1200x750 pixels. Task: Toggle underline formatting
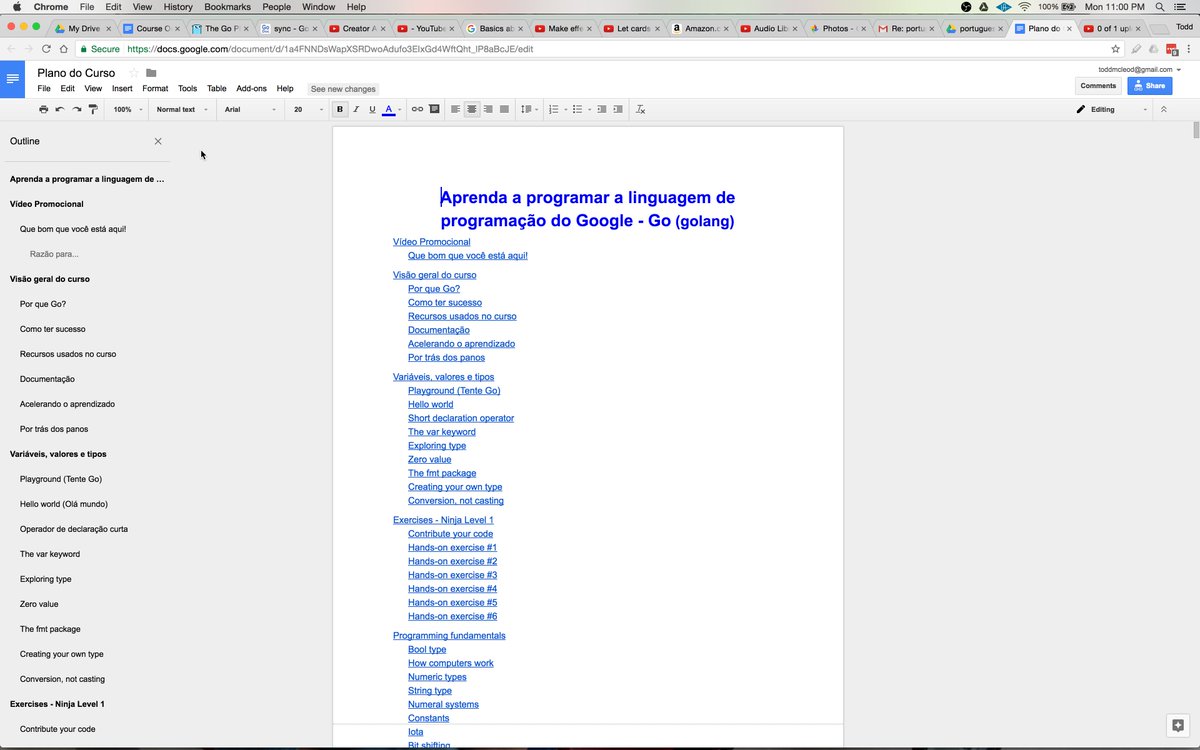pos(372,109)
